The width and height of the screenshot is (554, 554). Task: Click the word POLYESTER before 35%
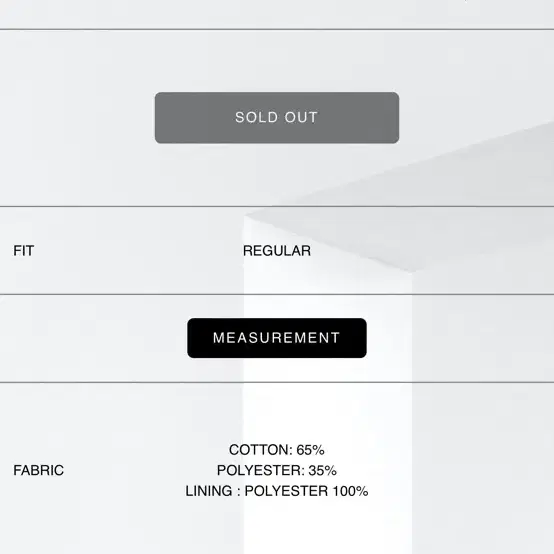click(x=259, y=470)
